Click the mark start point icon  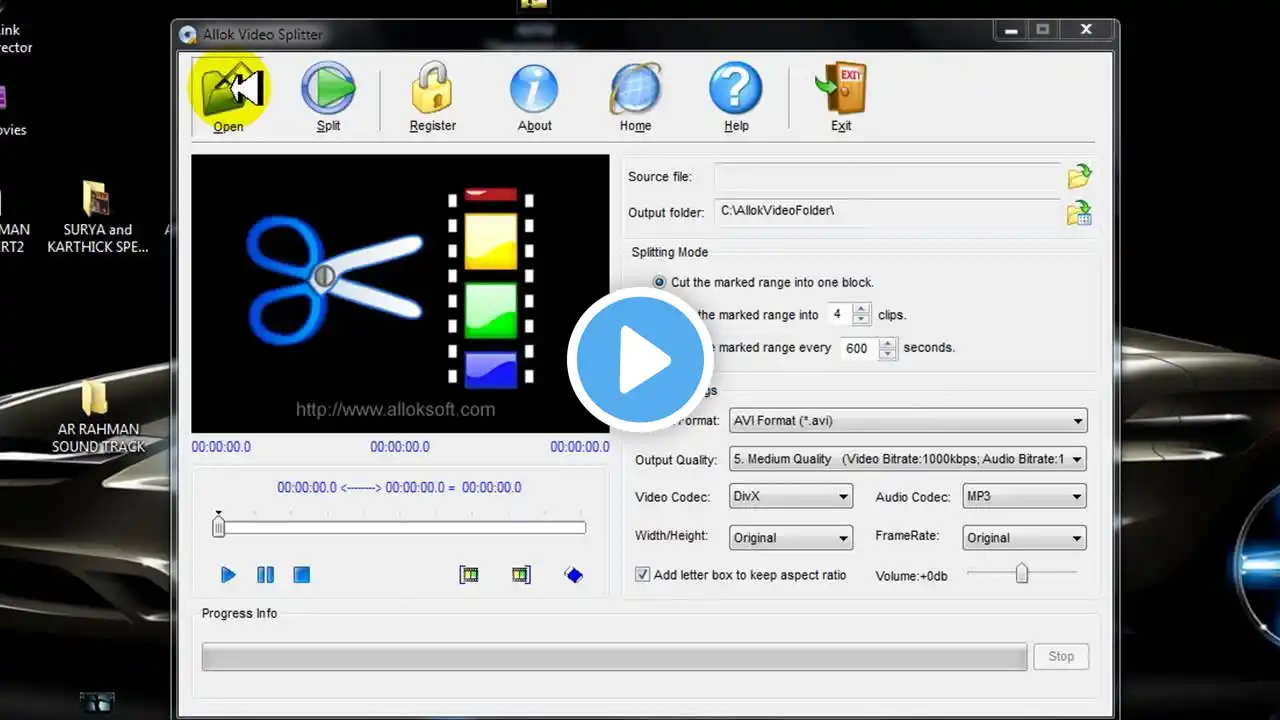point(469,575)
